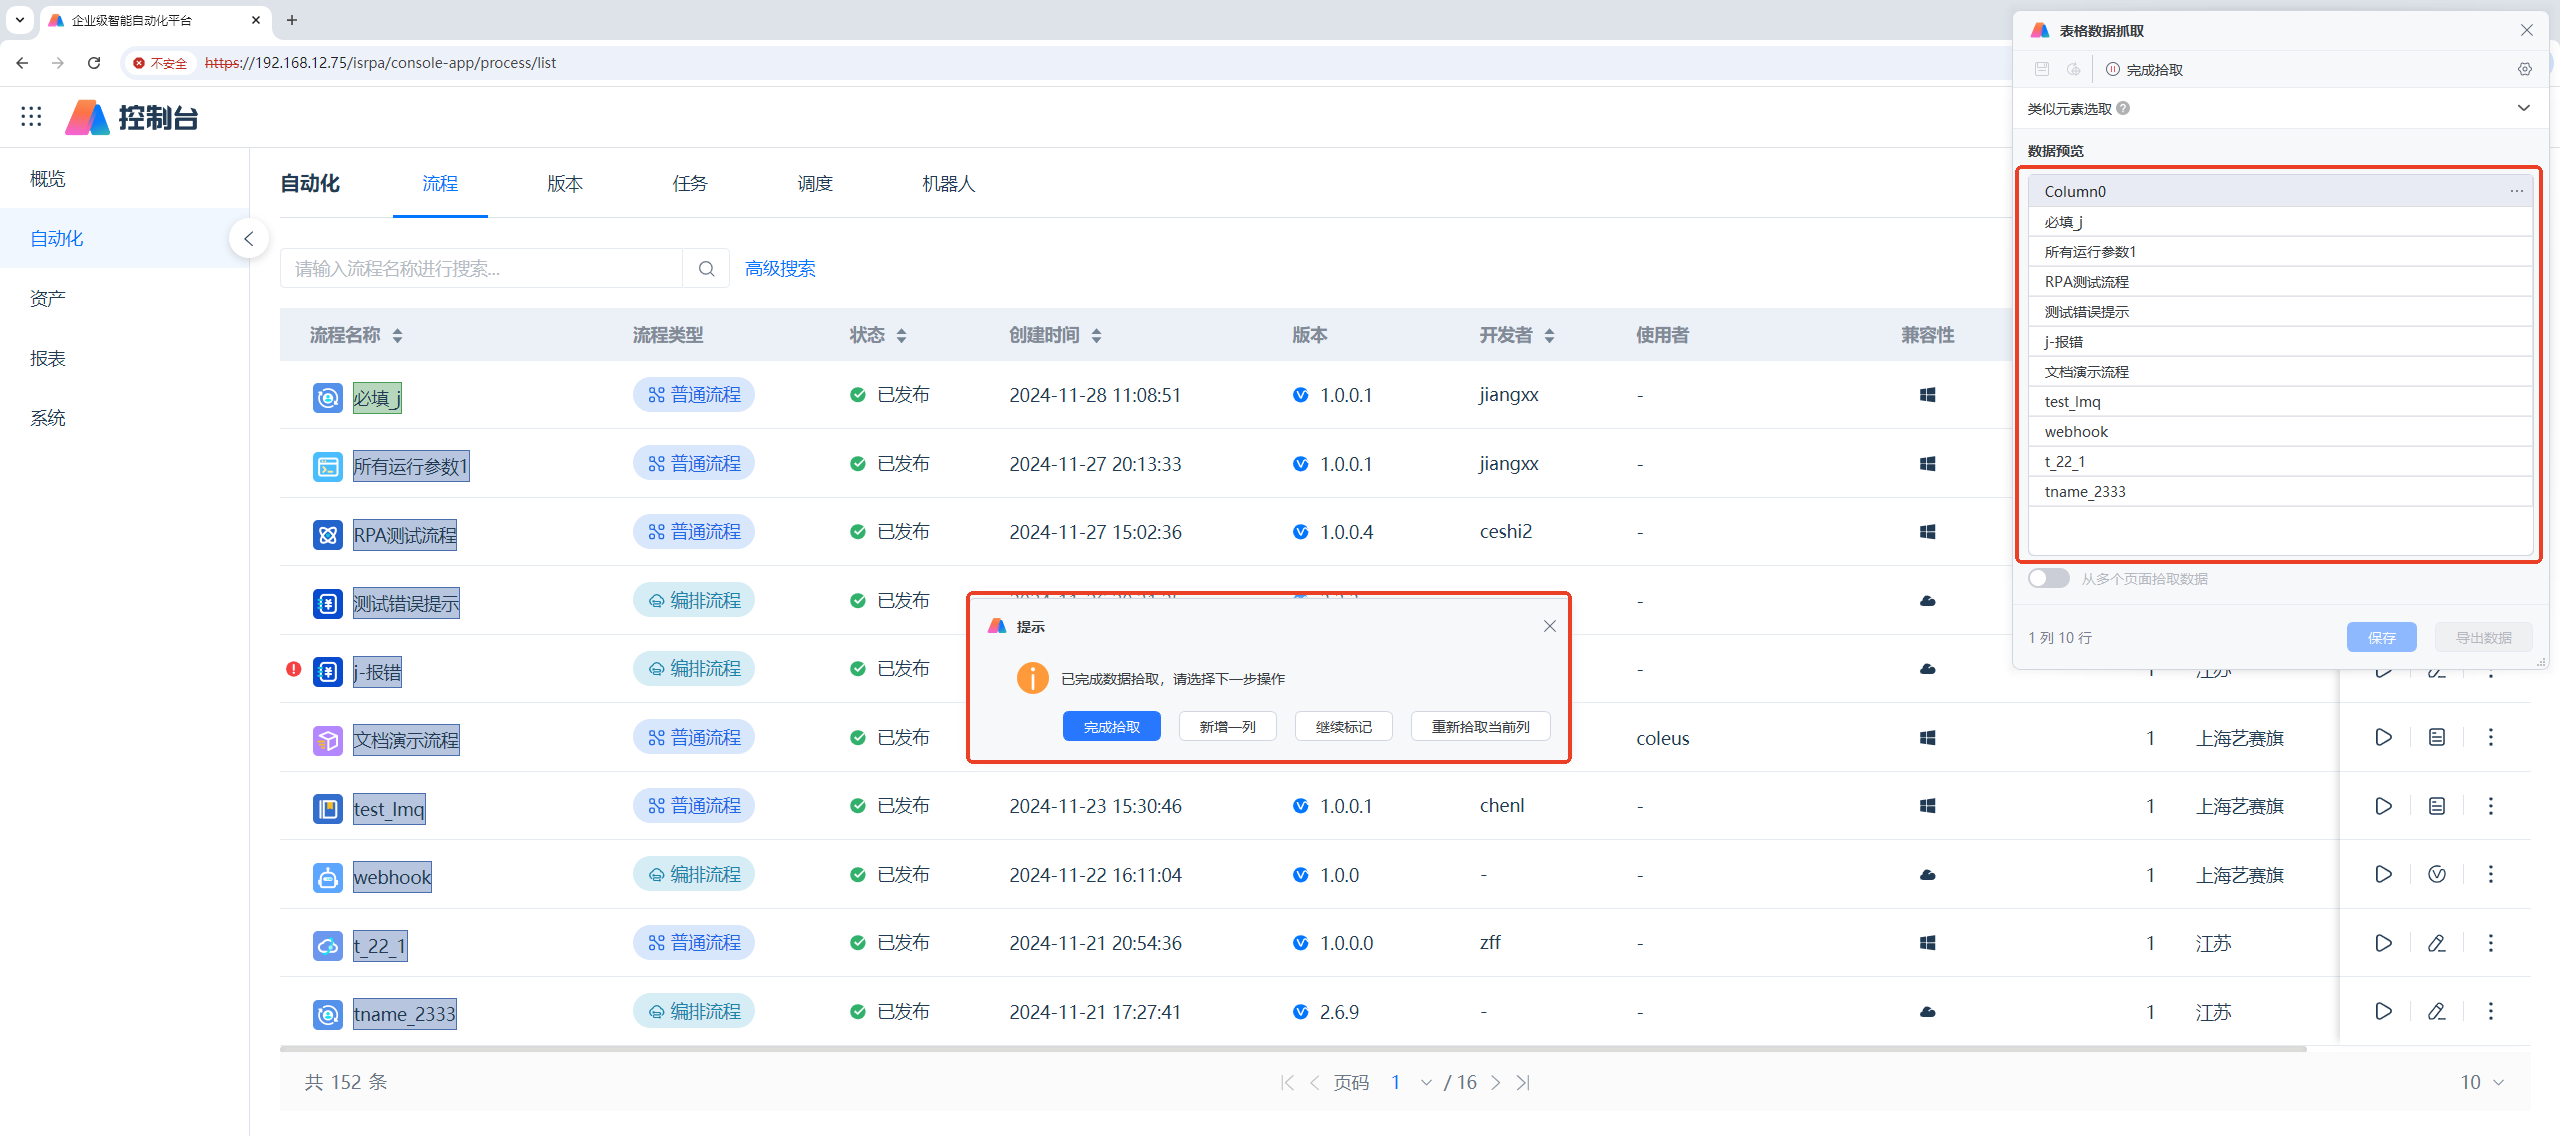The image size is (2560, 1136).
Task: Click the RPA测试流程 process icon
Action: 328,535
